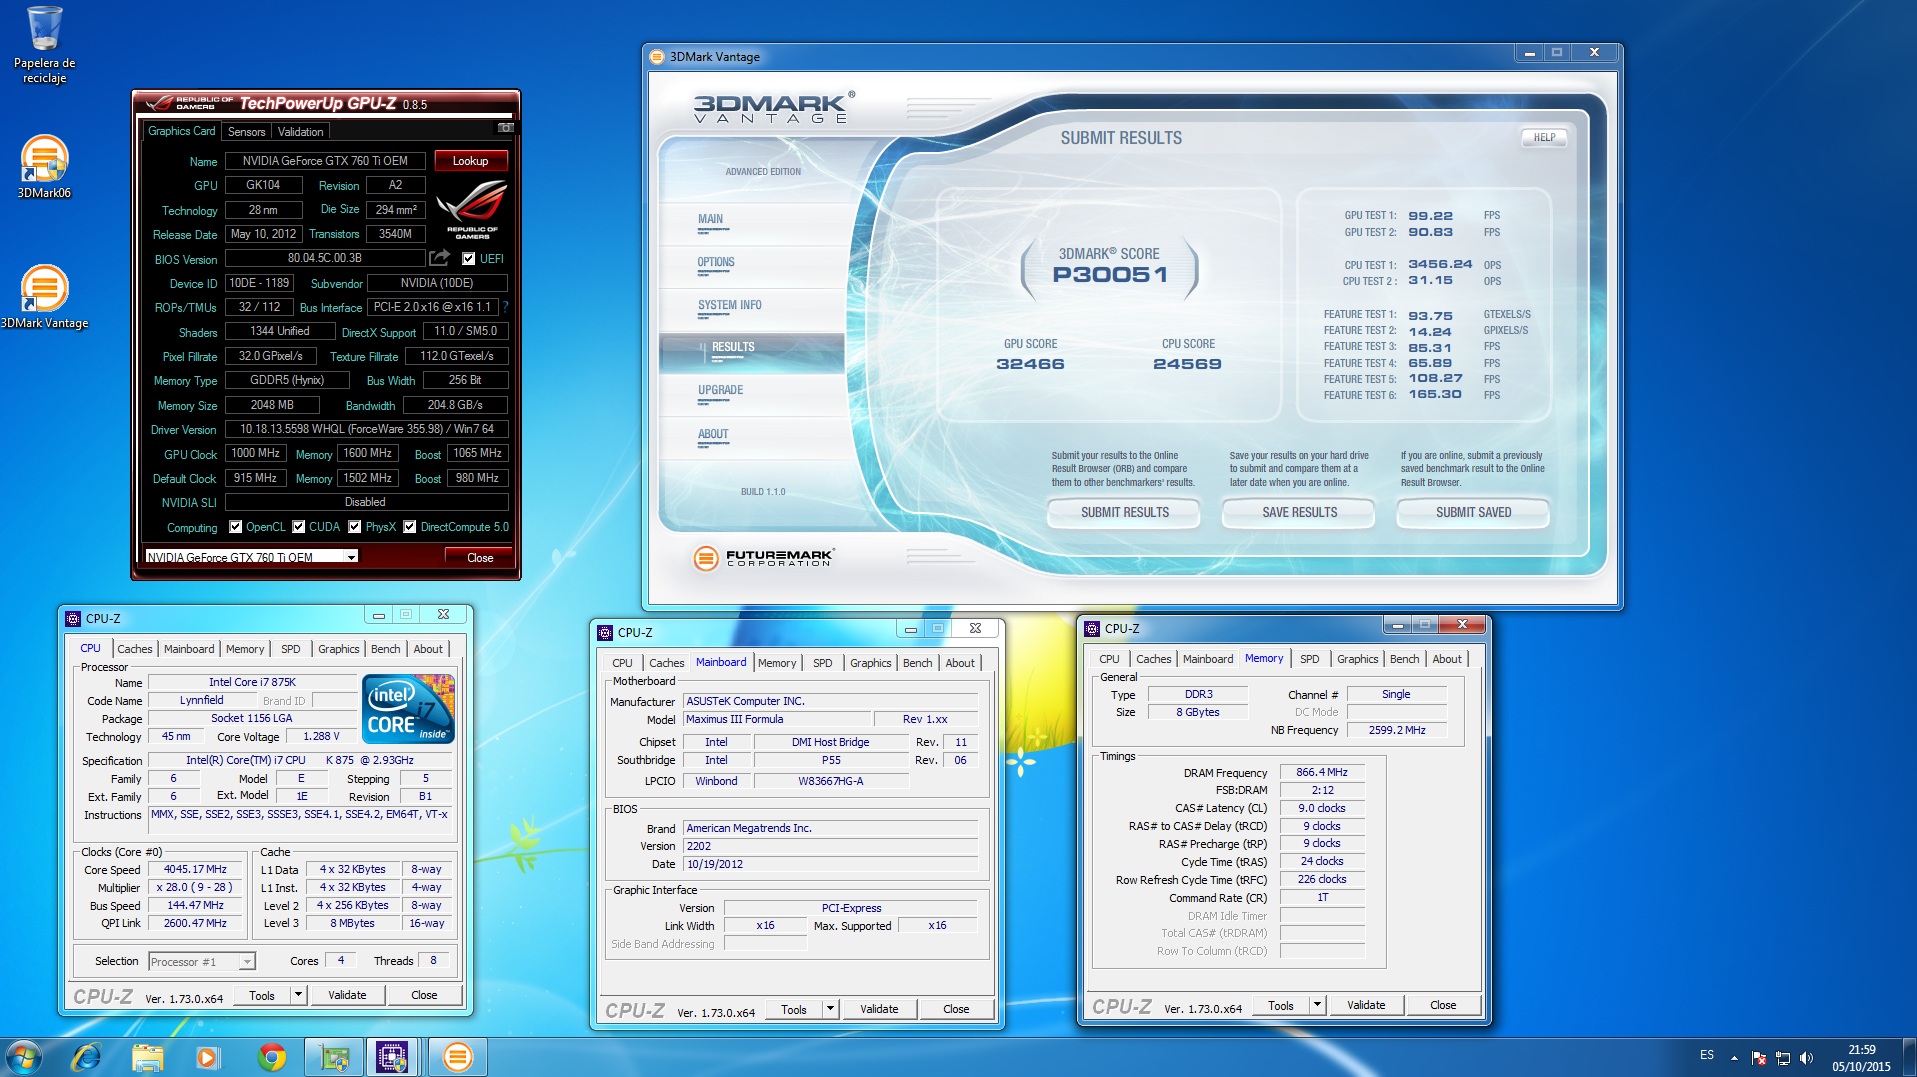
Task: Launch Internet Explorer from the taskbar
Action: (87, 1057)
